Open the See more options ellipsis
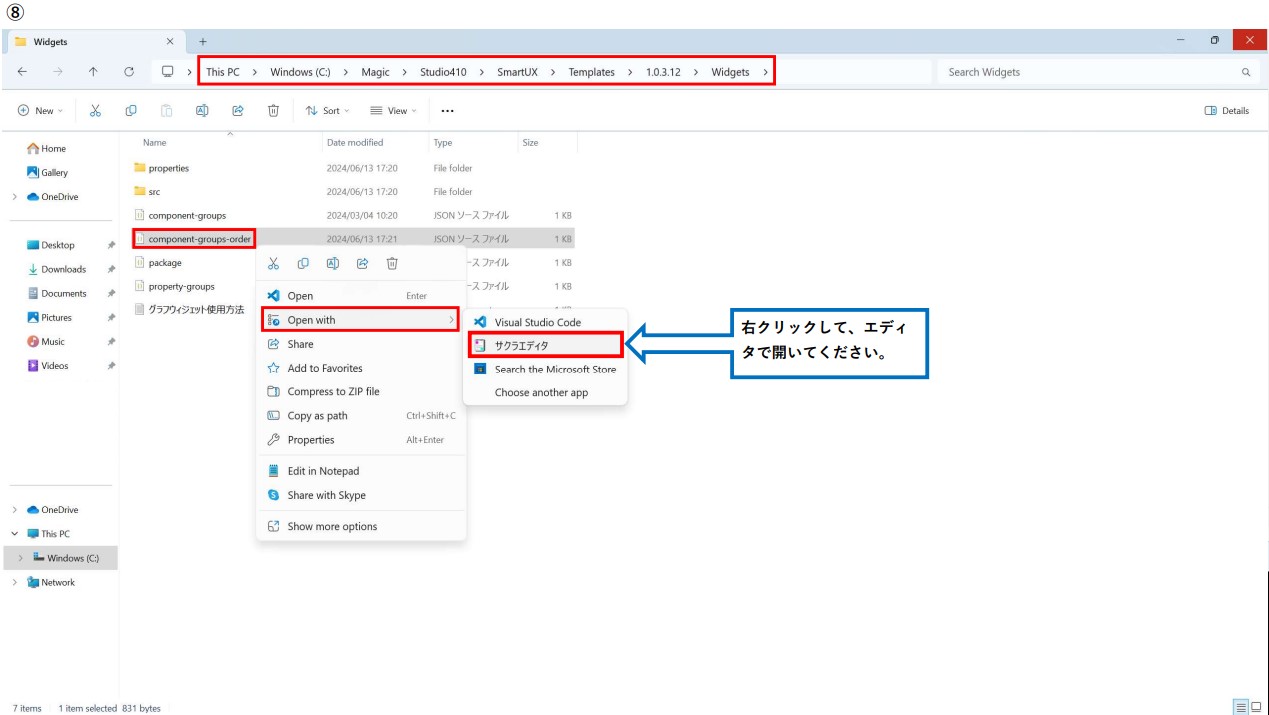The image size is (1269, 715). tap(447, 111)
